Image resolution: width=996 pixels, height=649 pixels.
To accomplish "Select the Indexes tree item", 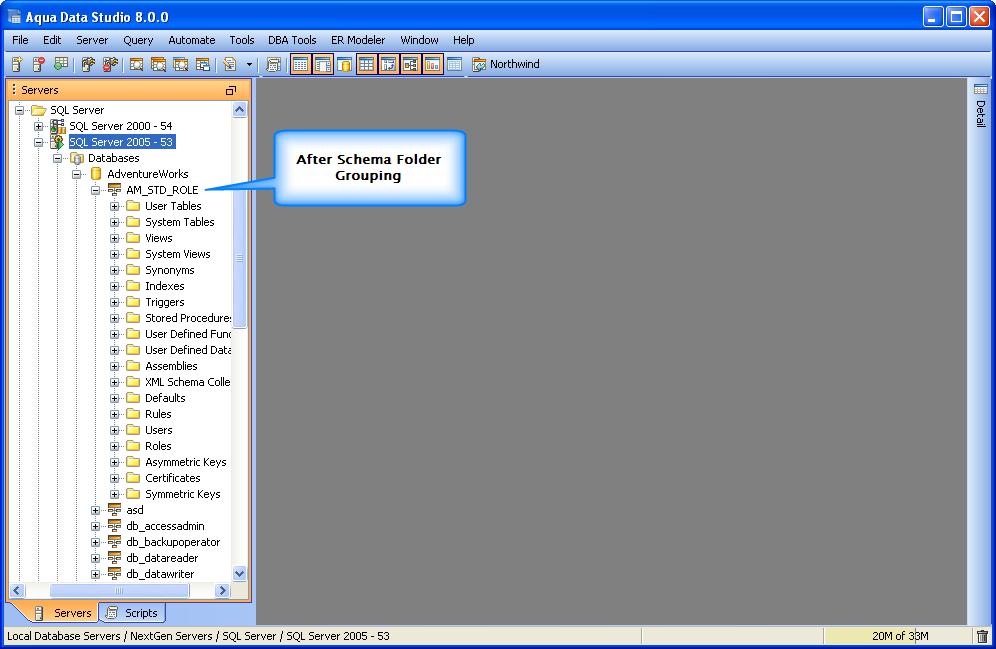I will click(x=165, y=286).
